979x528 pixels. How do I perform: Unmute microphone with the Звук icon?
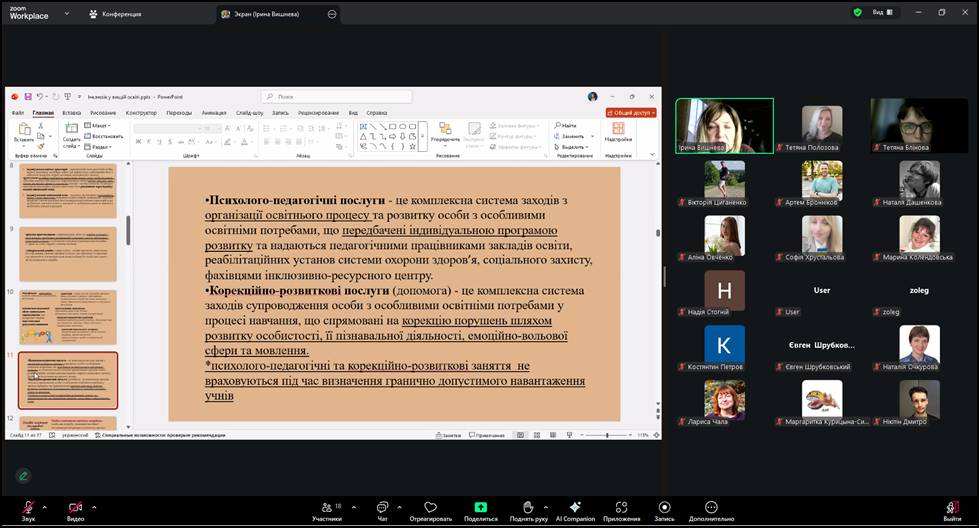28,507
